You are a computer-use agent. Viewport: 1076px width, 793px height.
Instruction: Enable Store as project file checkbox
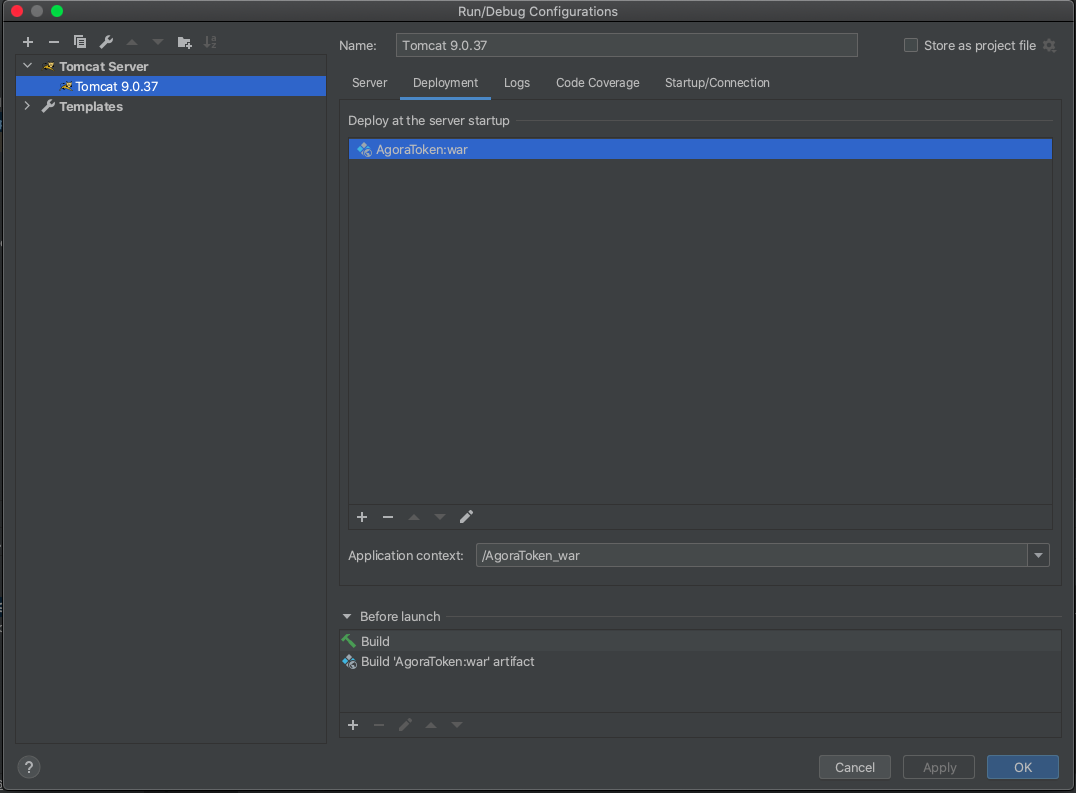point(911,45)
